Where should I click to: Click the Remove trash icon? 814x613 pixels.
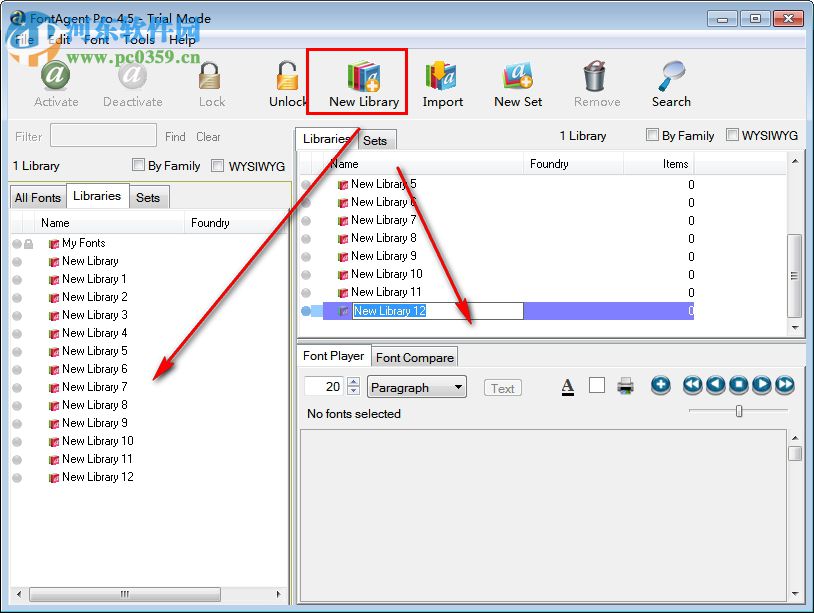(596, 75)
